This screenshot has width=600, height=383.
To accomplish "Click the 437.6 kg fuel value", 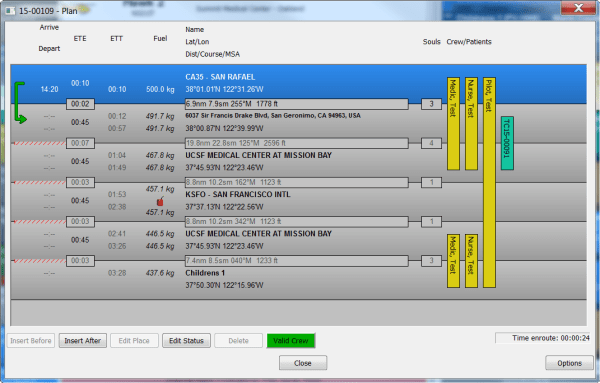I will (160, 273).
